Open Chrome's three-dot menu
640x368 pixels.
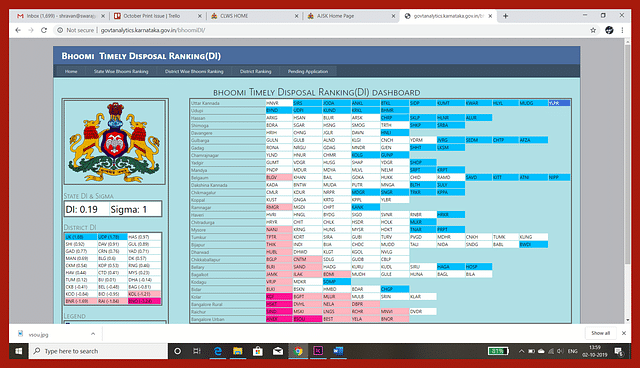[622, 30]
